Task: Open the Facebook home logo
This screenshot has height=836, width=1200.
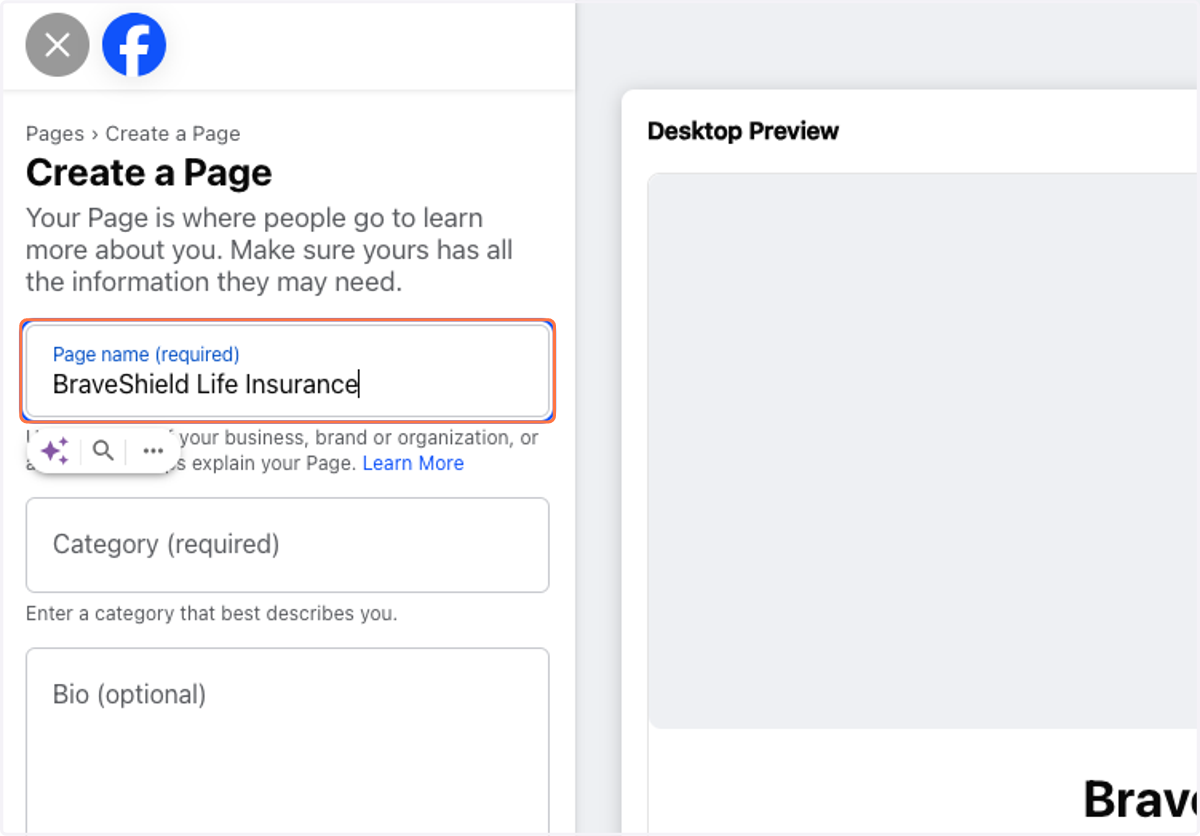Action: coord(134,45)
